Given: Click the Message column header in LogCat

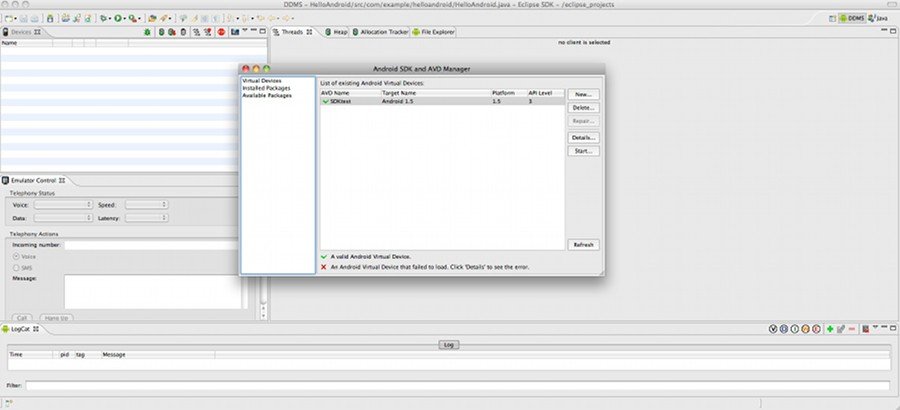Looking at the screenshot, I should pyautogui.click(x=158, y=355).
